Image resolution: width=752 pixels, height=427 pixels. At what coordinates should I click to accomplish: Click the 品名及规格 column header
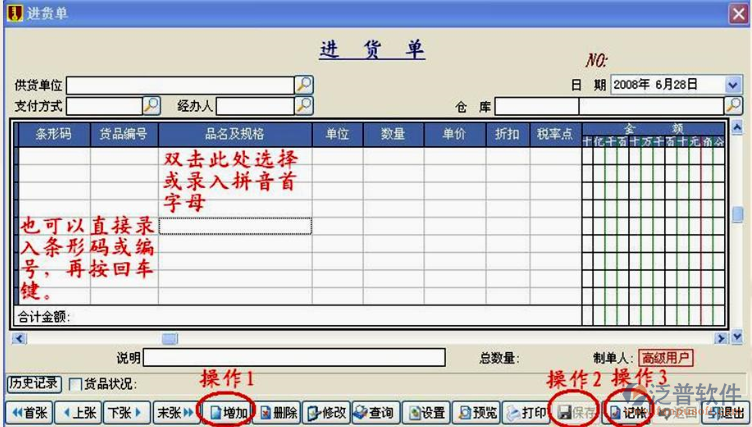(235, 134)
